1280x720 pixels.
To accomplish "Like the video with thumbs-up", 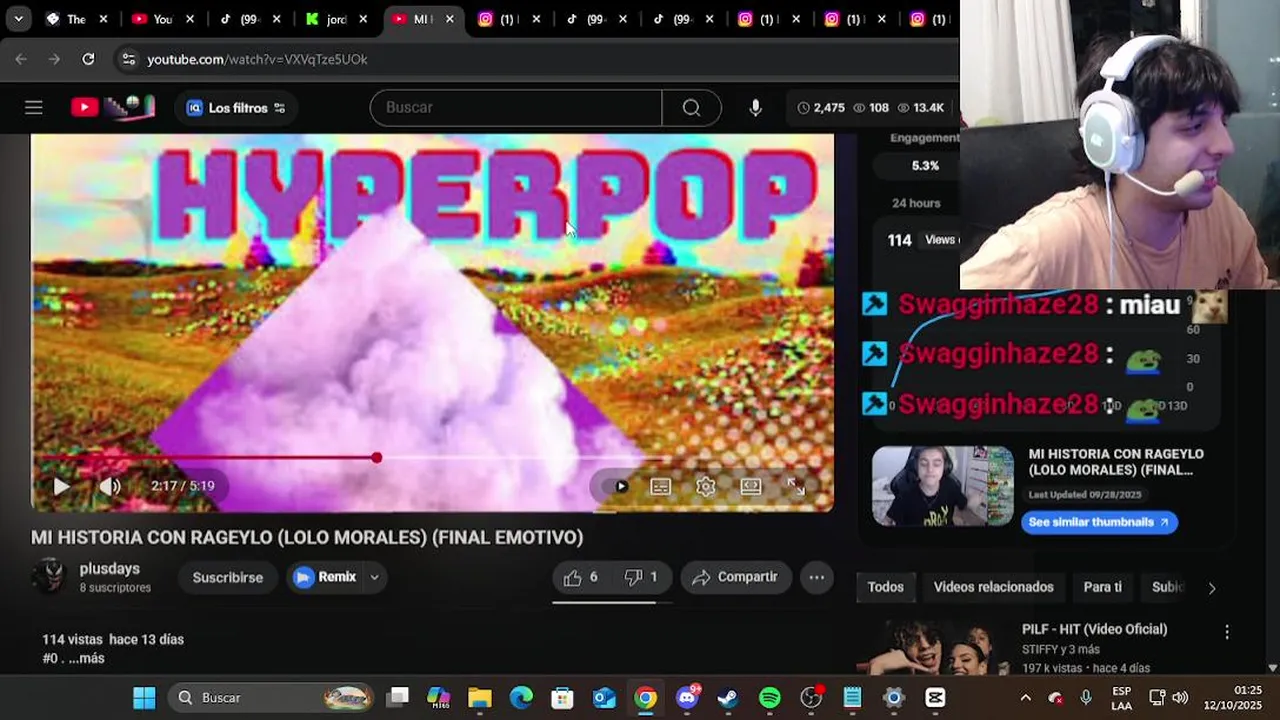I will point(580,577).
